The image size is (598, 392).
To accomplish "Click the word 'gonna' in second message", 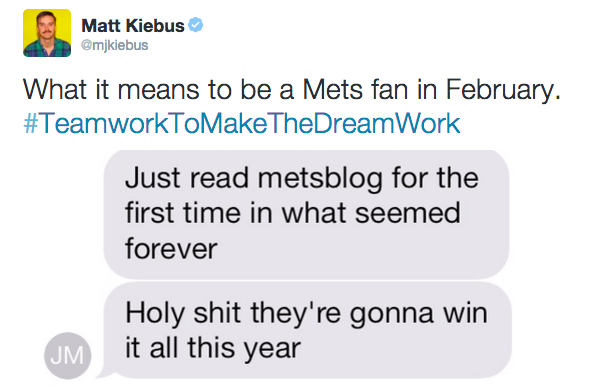I will [392, 315].
